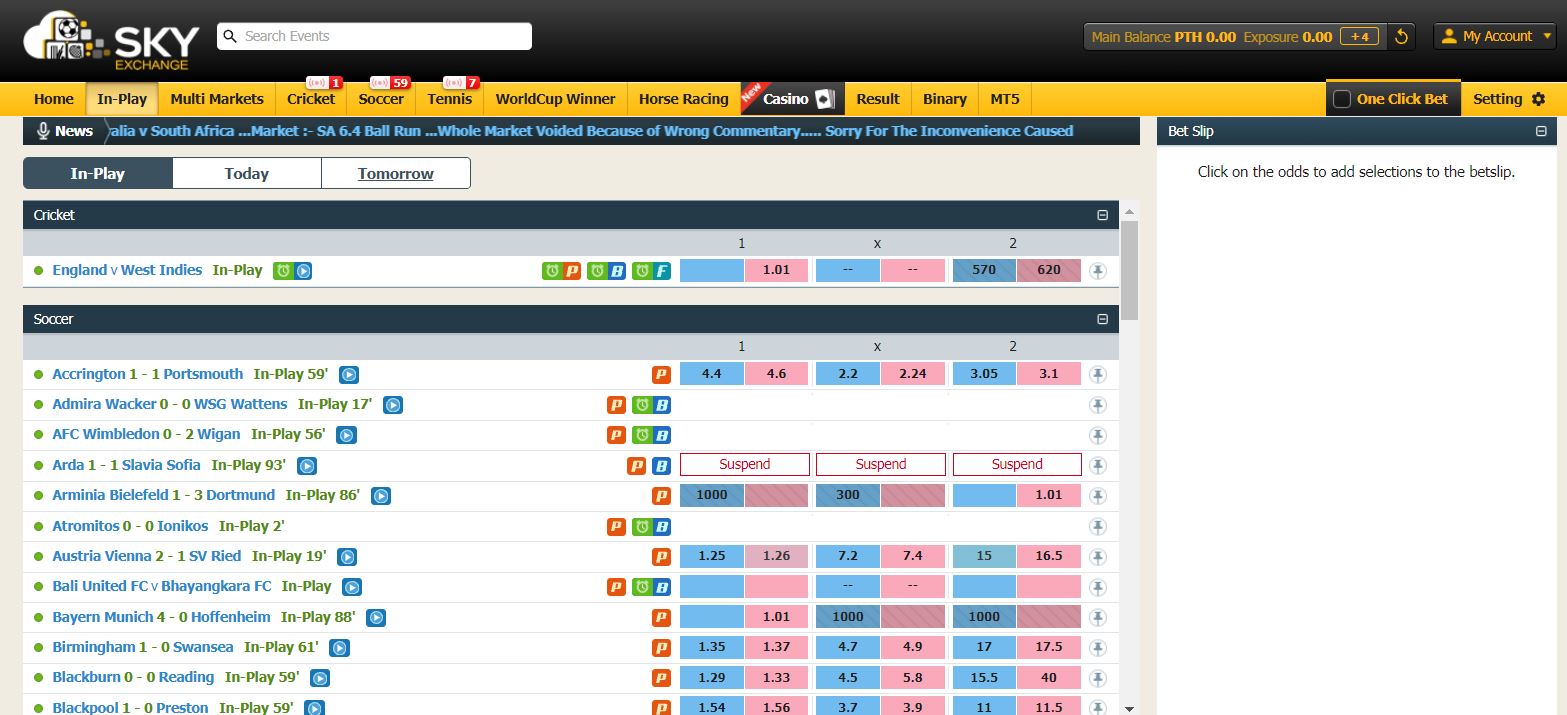Click the Premium P icon for Bayern Munich

(x=661, y=618)
